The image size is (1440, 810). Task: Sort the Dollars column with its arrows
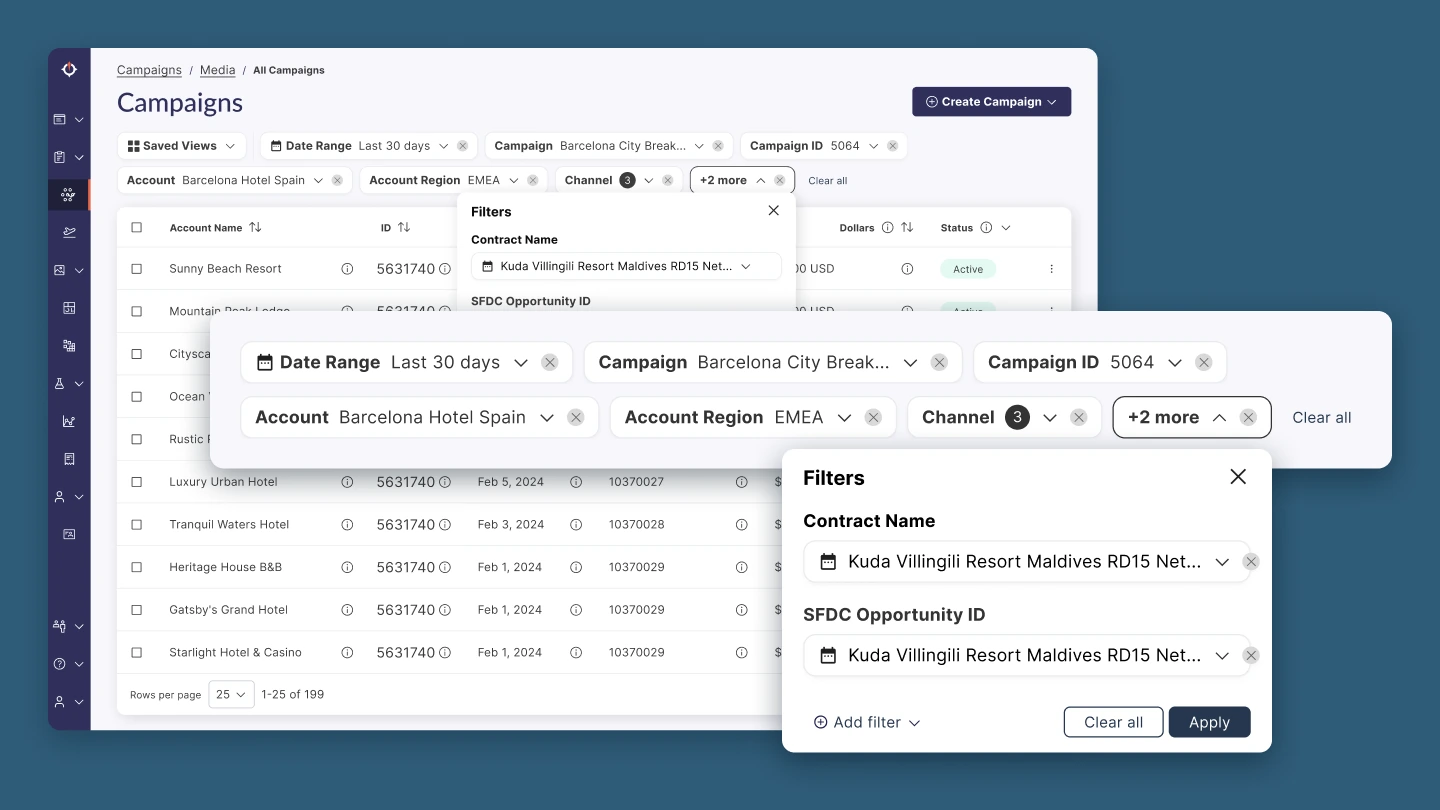tap(907, 228)
